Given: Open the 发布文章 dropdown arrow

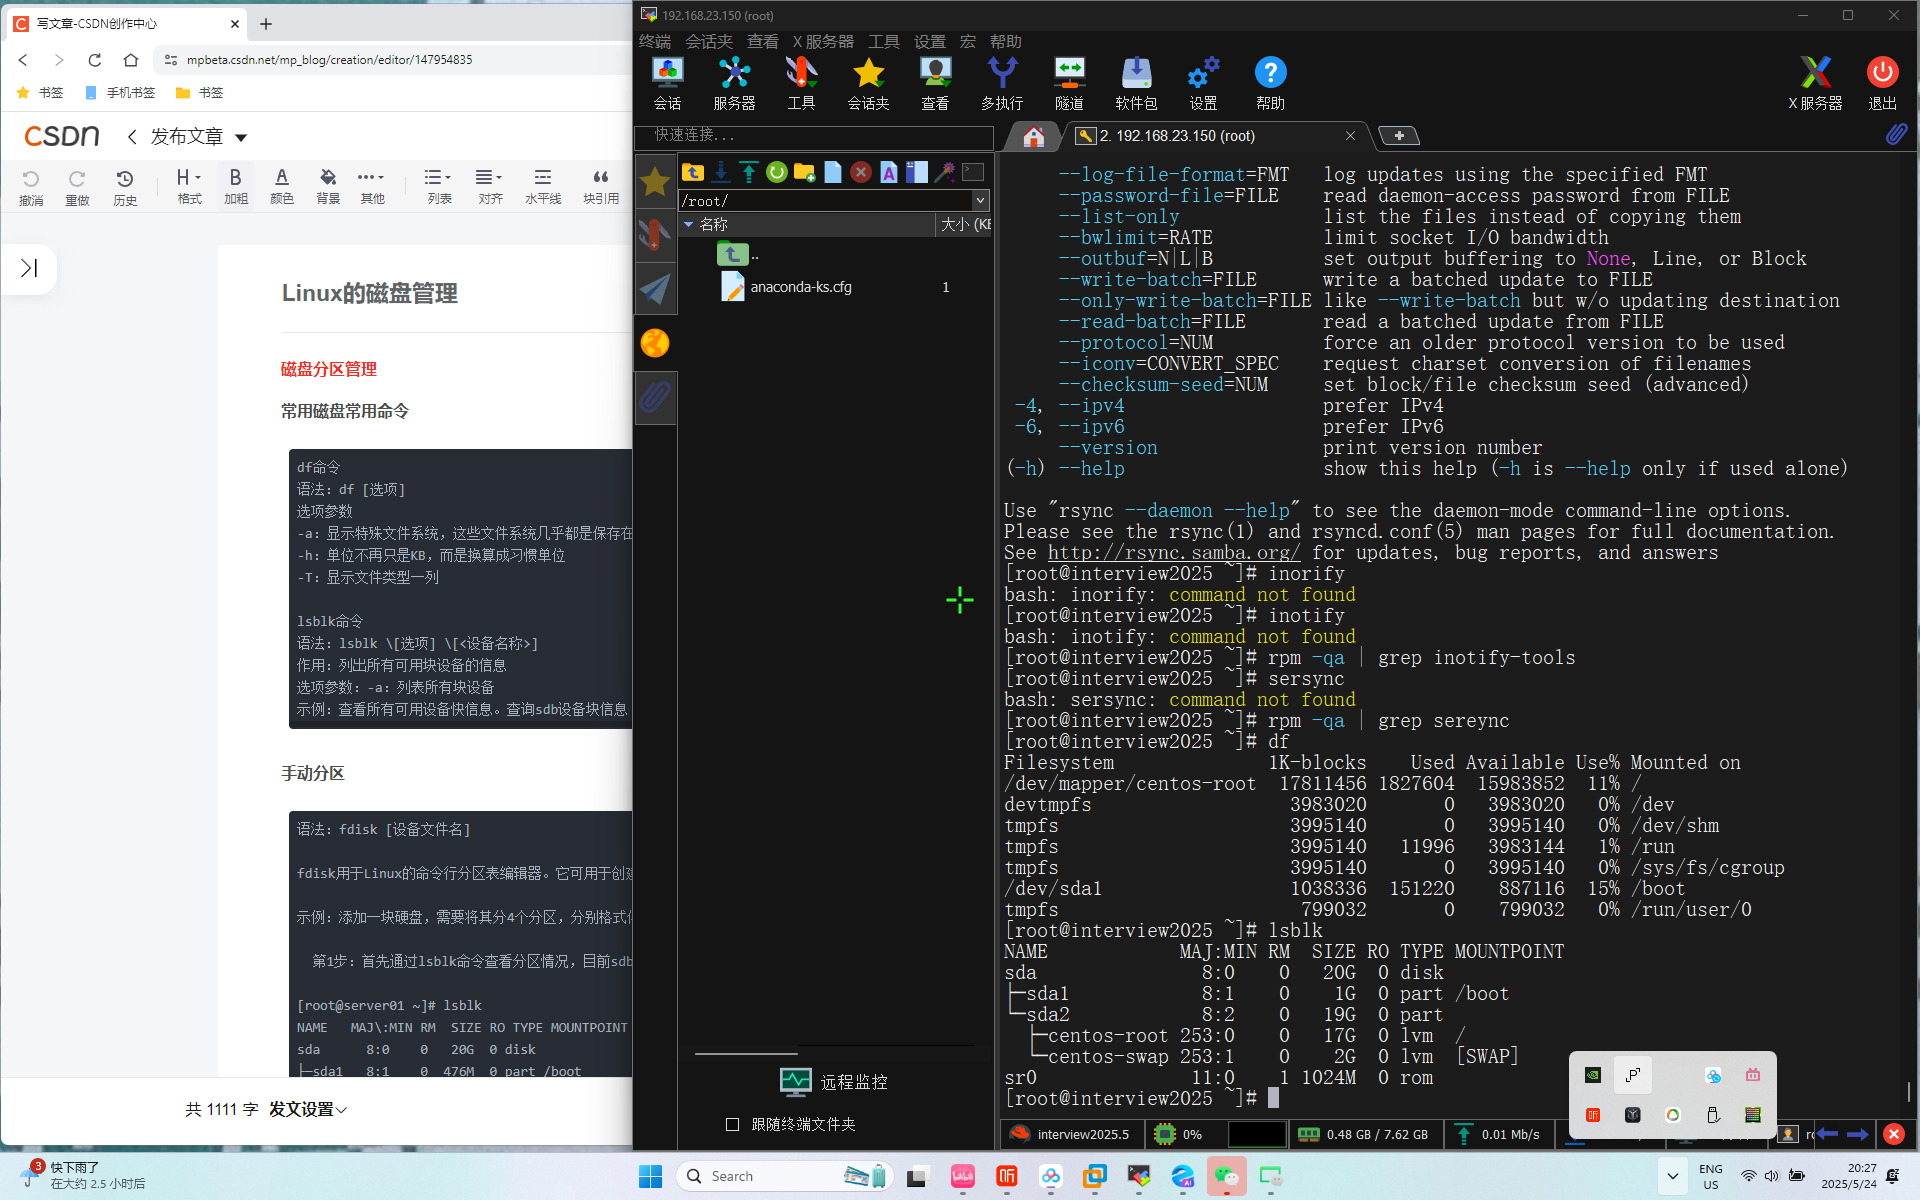Looking at the screenshot, I should coord(241,137).
